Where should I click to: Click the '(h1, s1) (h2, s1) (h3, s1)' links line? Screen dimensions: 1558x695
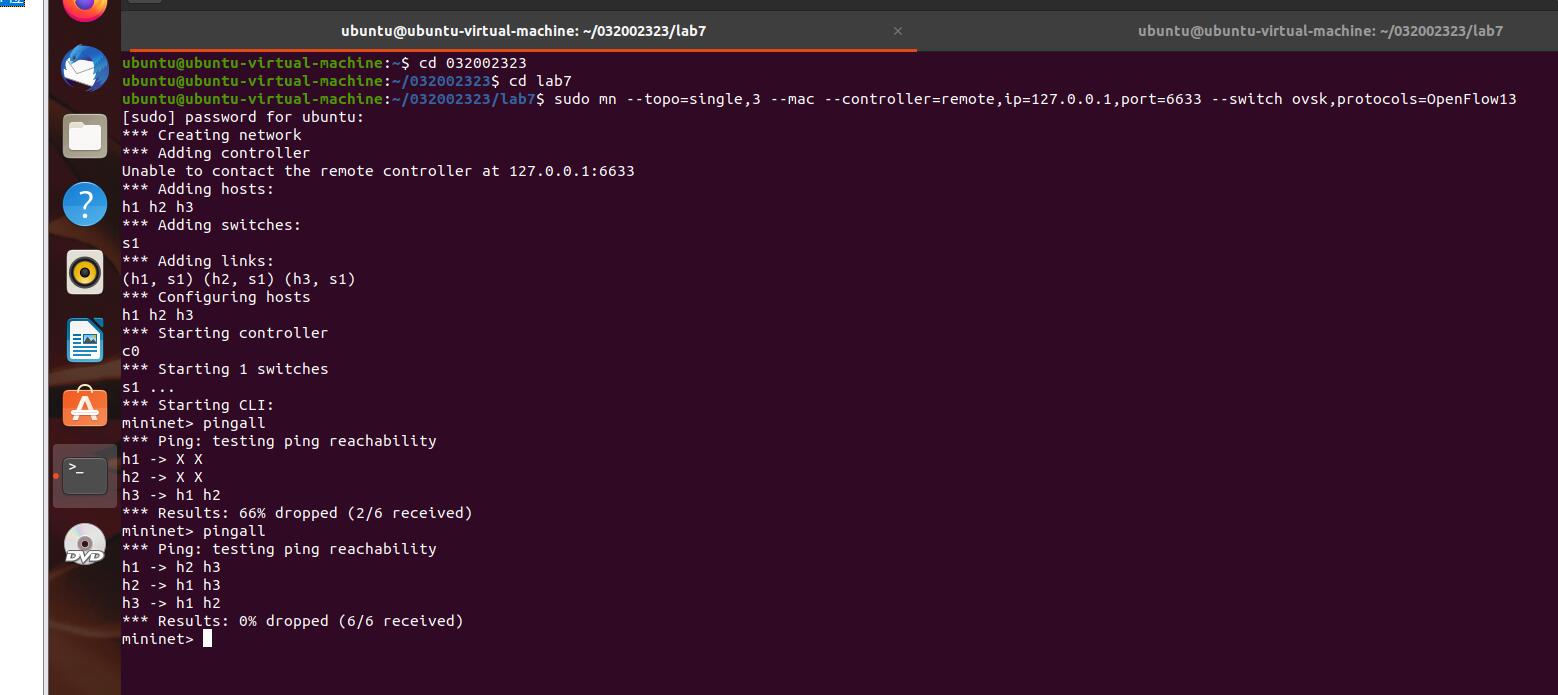coord(238,279)
